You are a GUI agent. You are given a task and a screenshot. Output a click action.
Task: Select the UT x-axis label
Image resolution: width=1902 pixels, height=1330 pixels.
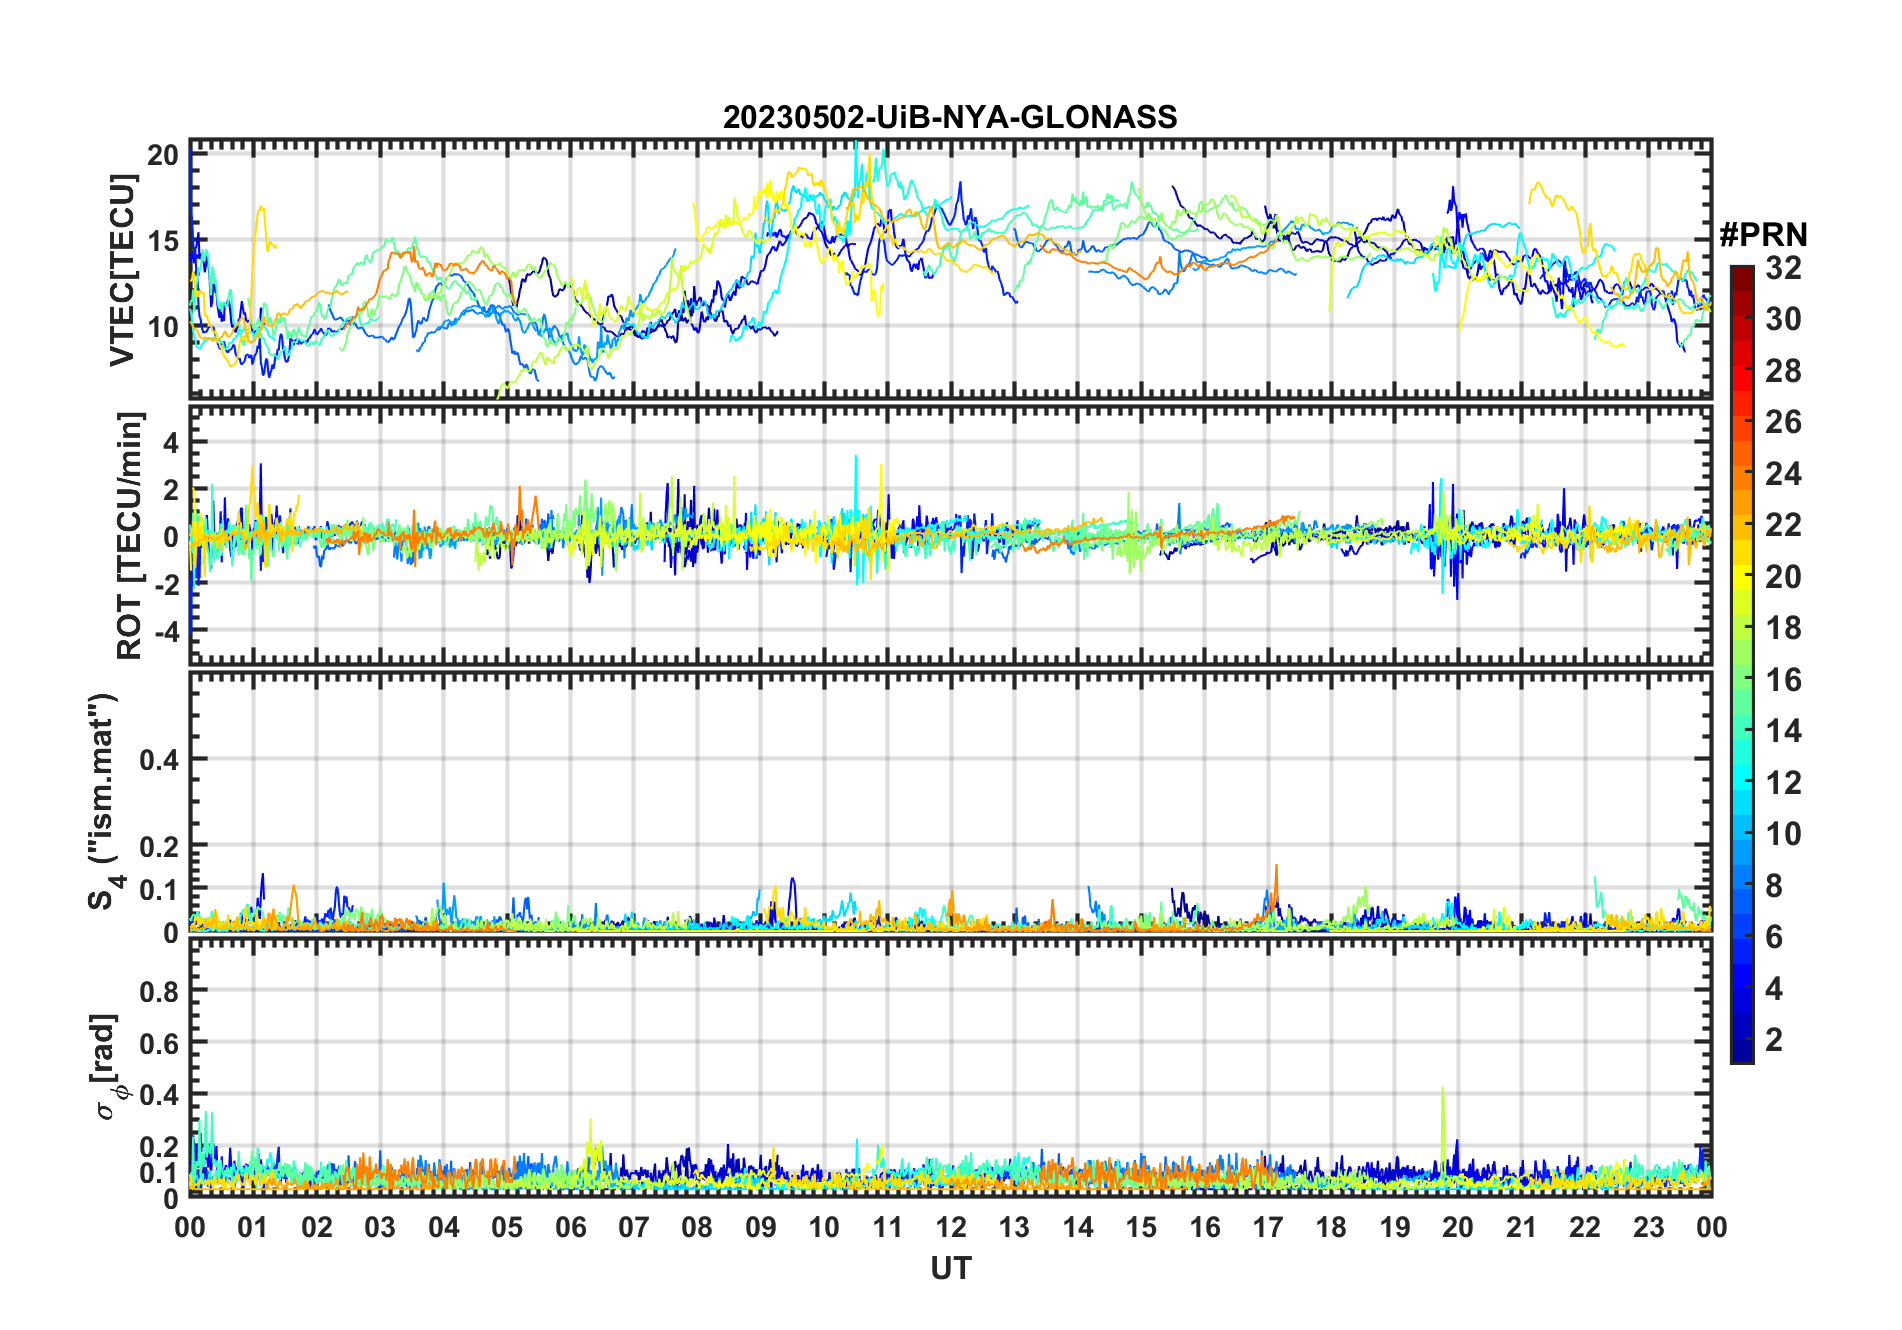pos(950,1268)
